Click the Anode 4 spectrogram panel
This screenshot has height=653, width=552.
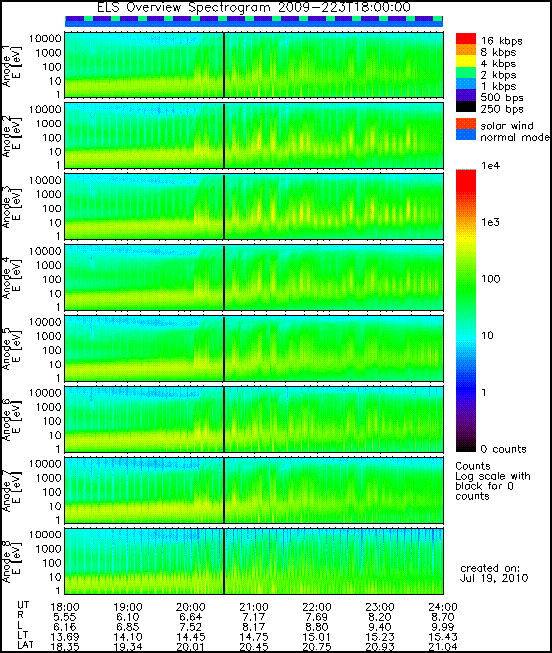pyautogui.click(x=254, y=277)
